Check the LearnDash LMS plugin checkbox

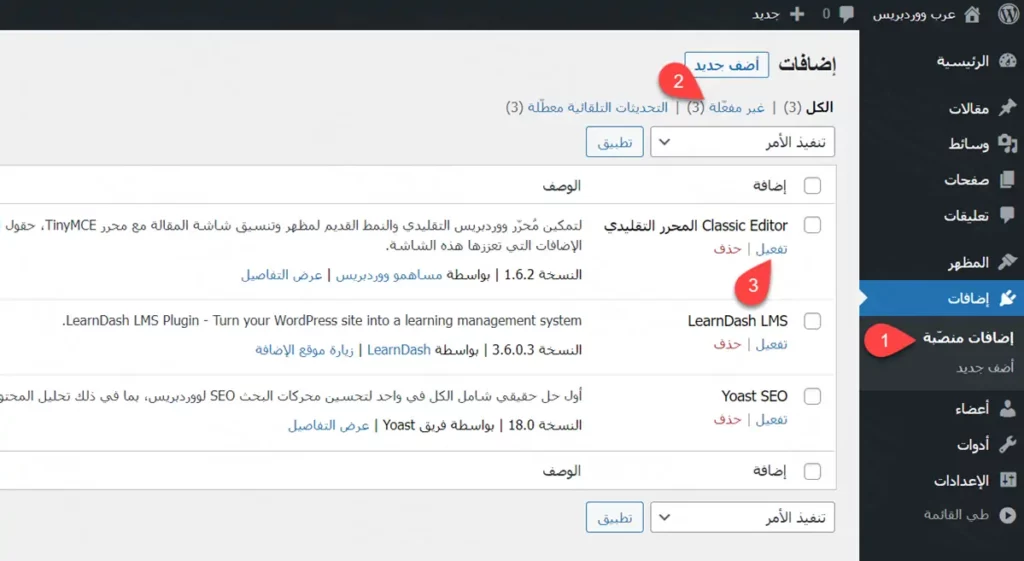tap(812, 321)
